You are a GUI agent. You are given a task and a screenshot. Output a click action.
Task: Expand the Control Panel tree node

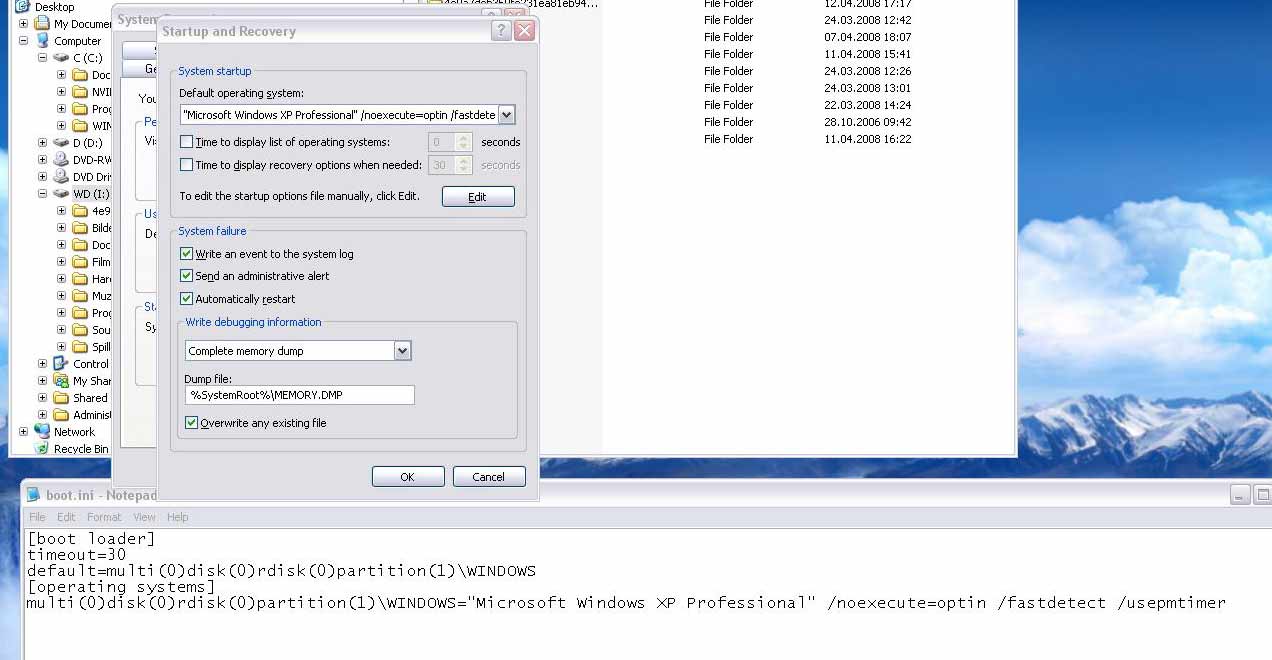click(x=42, y=364)
